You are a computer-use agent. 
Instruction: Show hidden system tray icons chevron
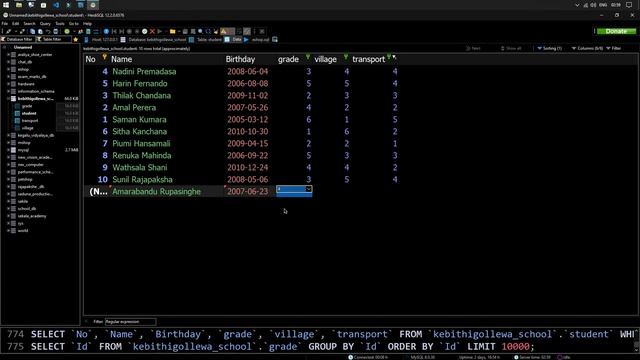[x=577, y=5]
